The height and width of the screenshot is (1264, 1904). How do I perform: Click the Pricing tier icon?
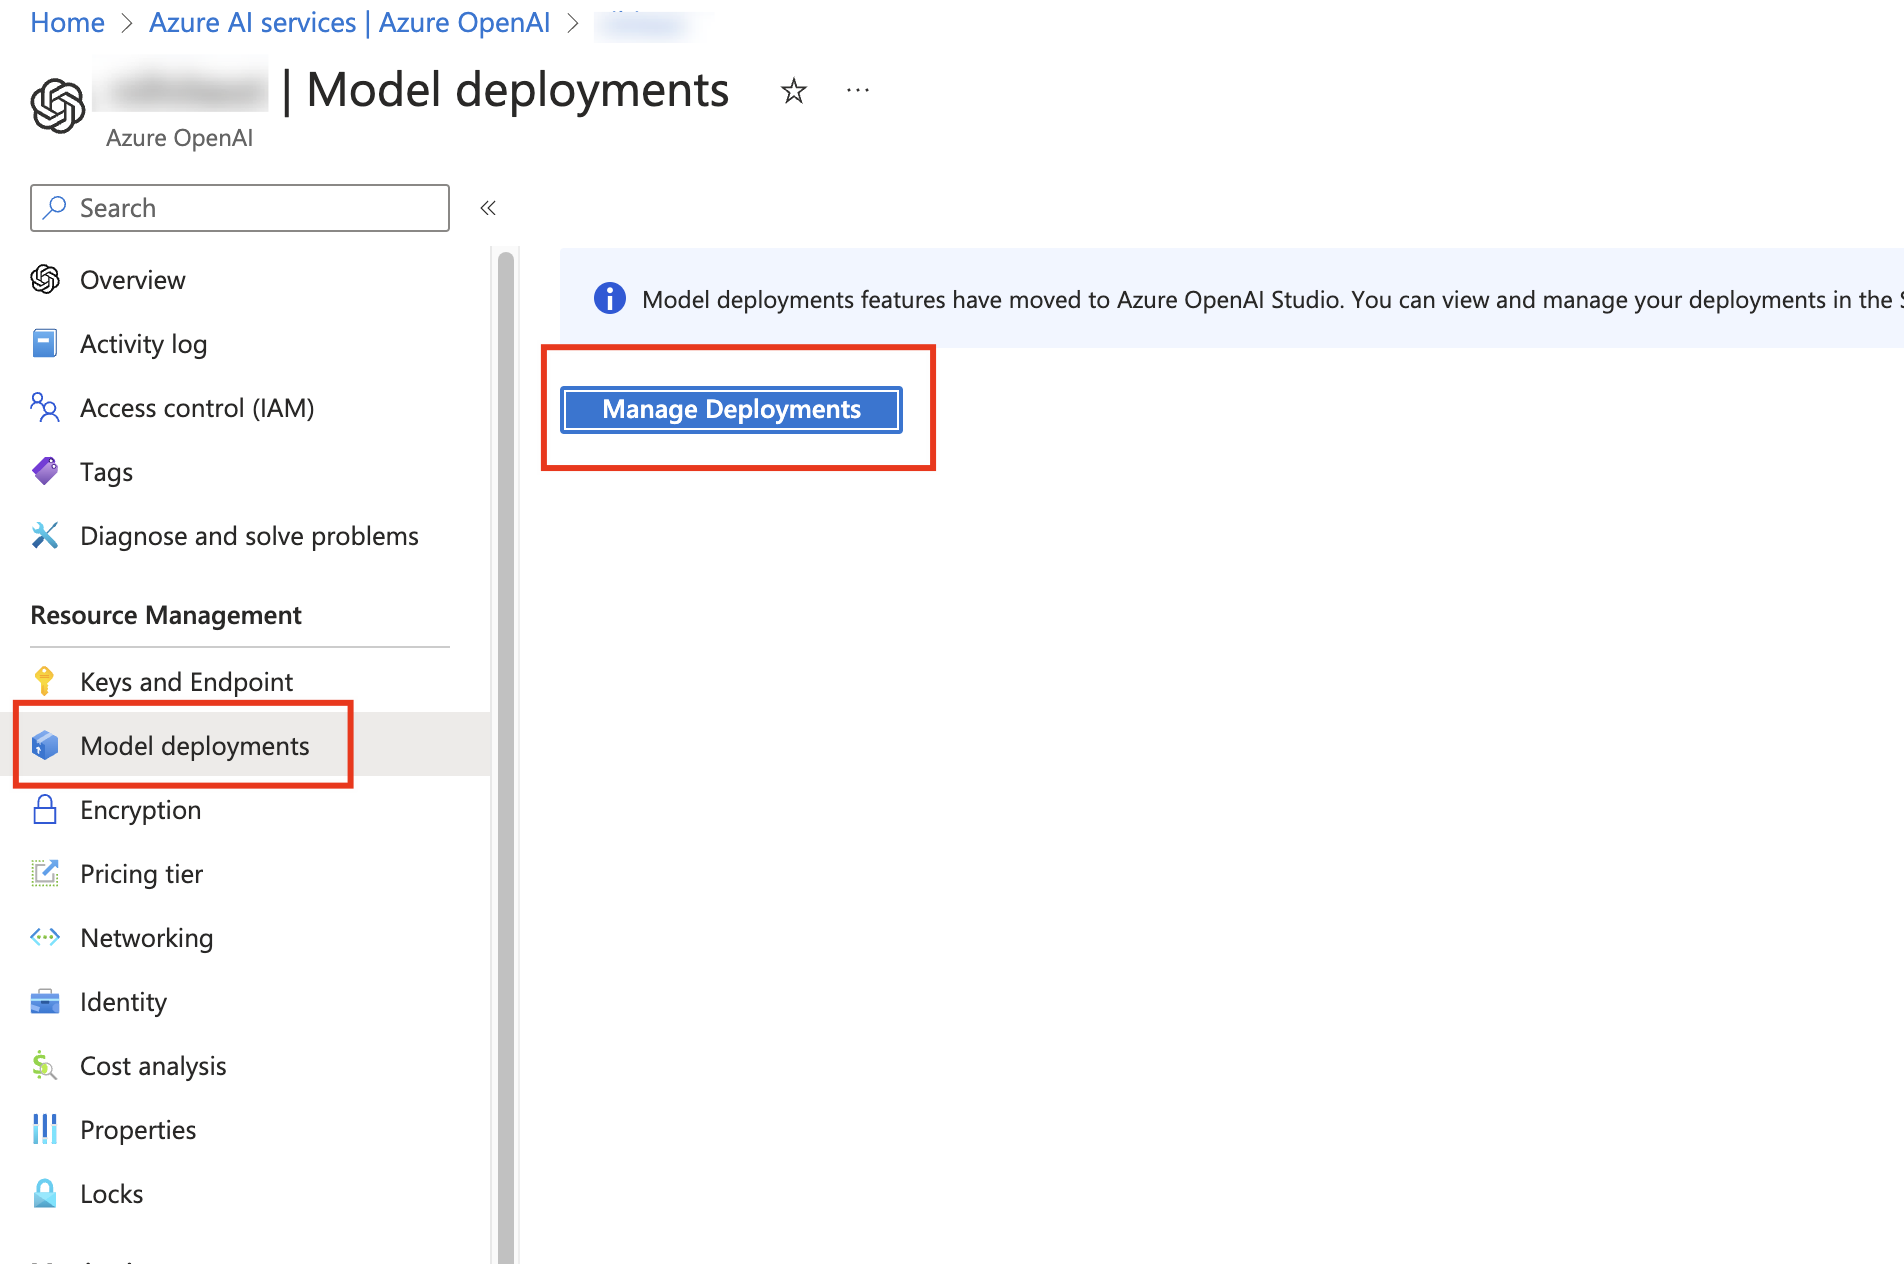[45, 873]
